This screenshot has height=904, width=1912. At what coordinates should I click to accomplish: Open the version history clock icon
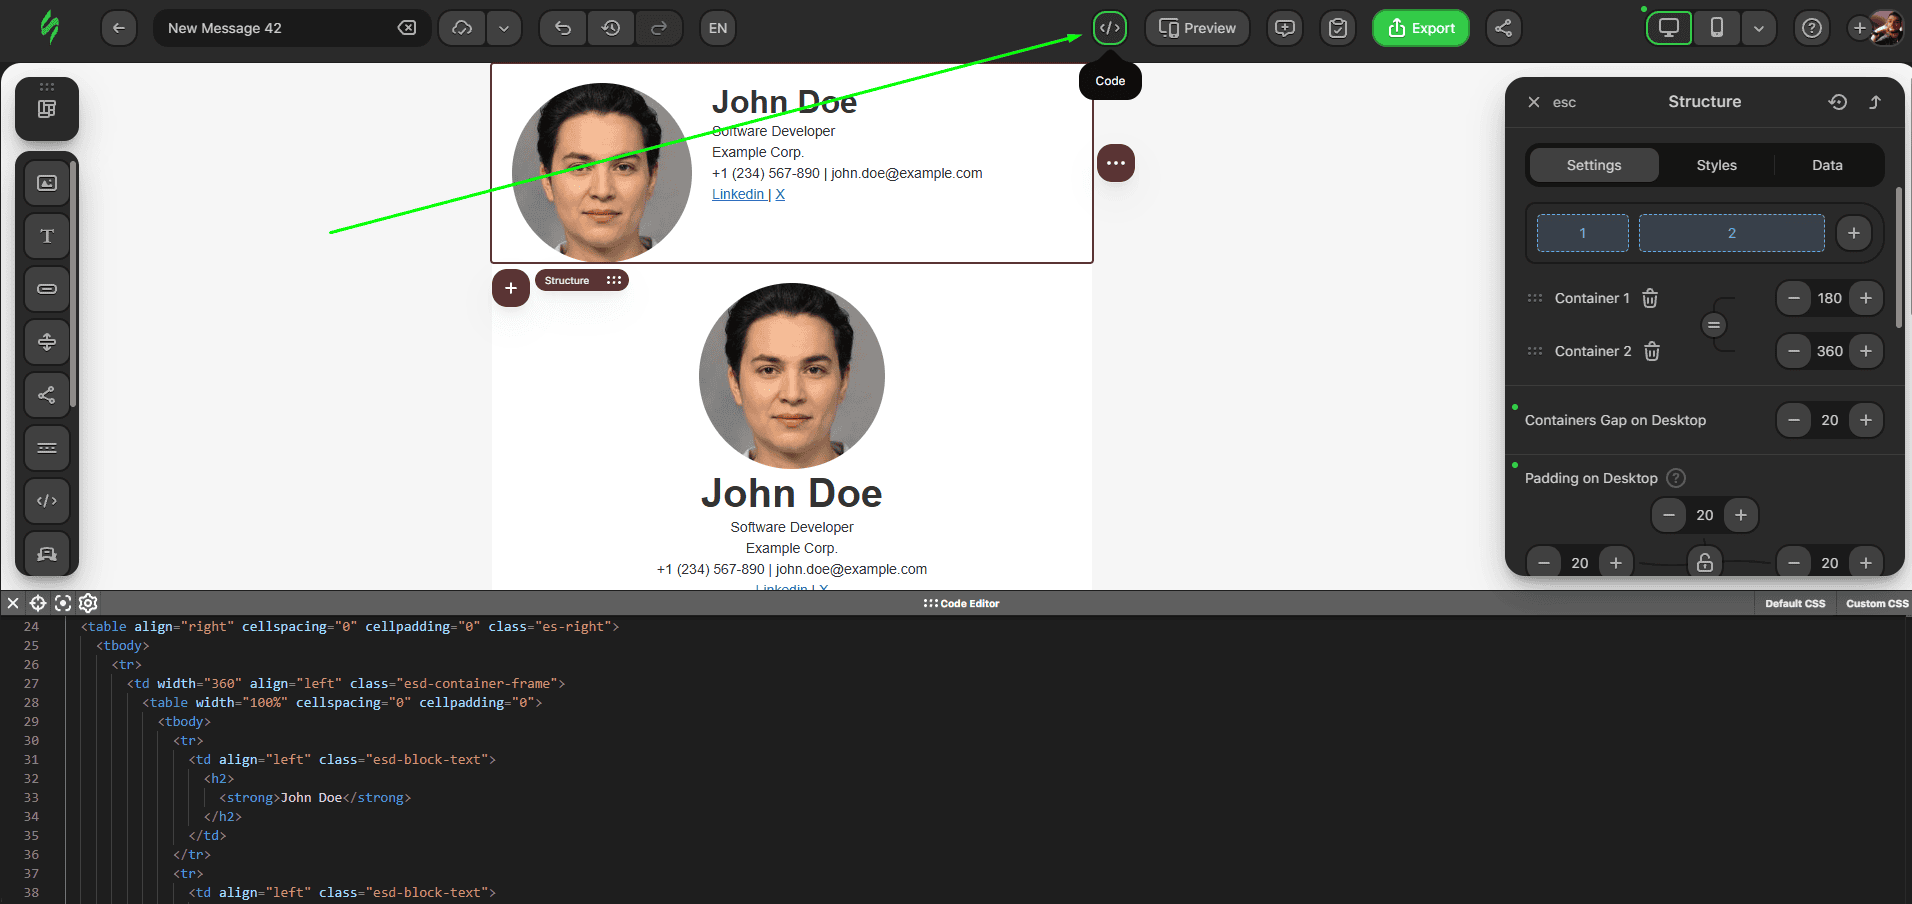click(x=611, y=28)
